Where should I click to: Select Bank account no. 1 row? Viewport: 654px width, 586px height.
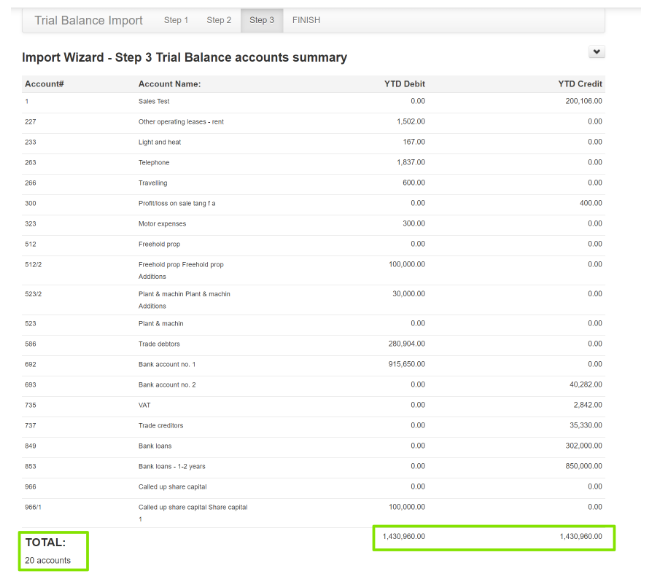pyautogui.click(x=167, y=364)
